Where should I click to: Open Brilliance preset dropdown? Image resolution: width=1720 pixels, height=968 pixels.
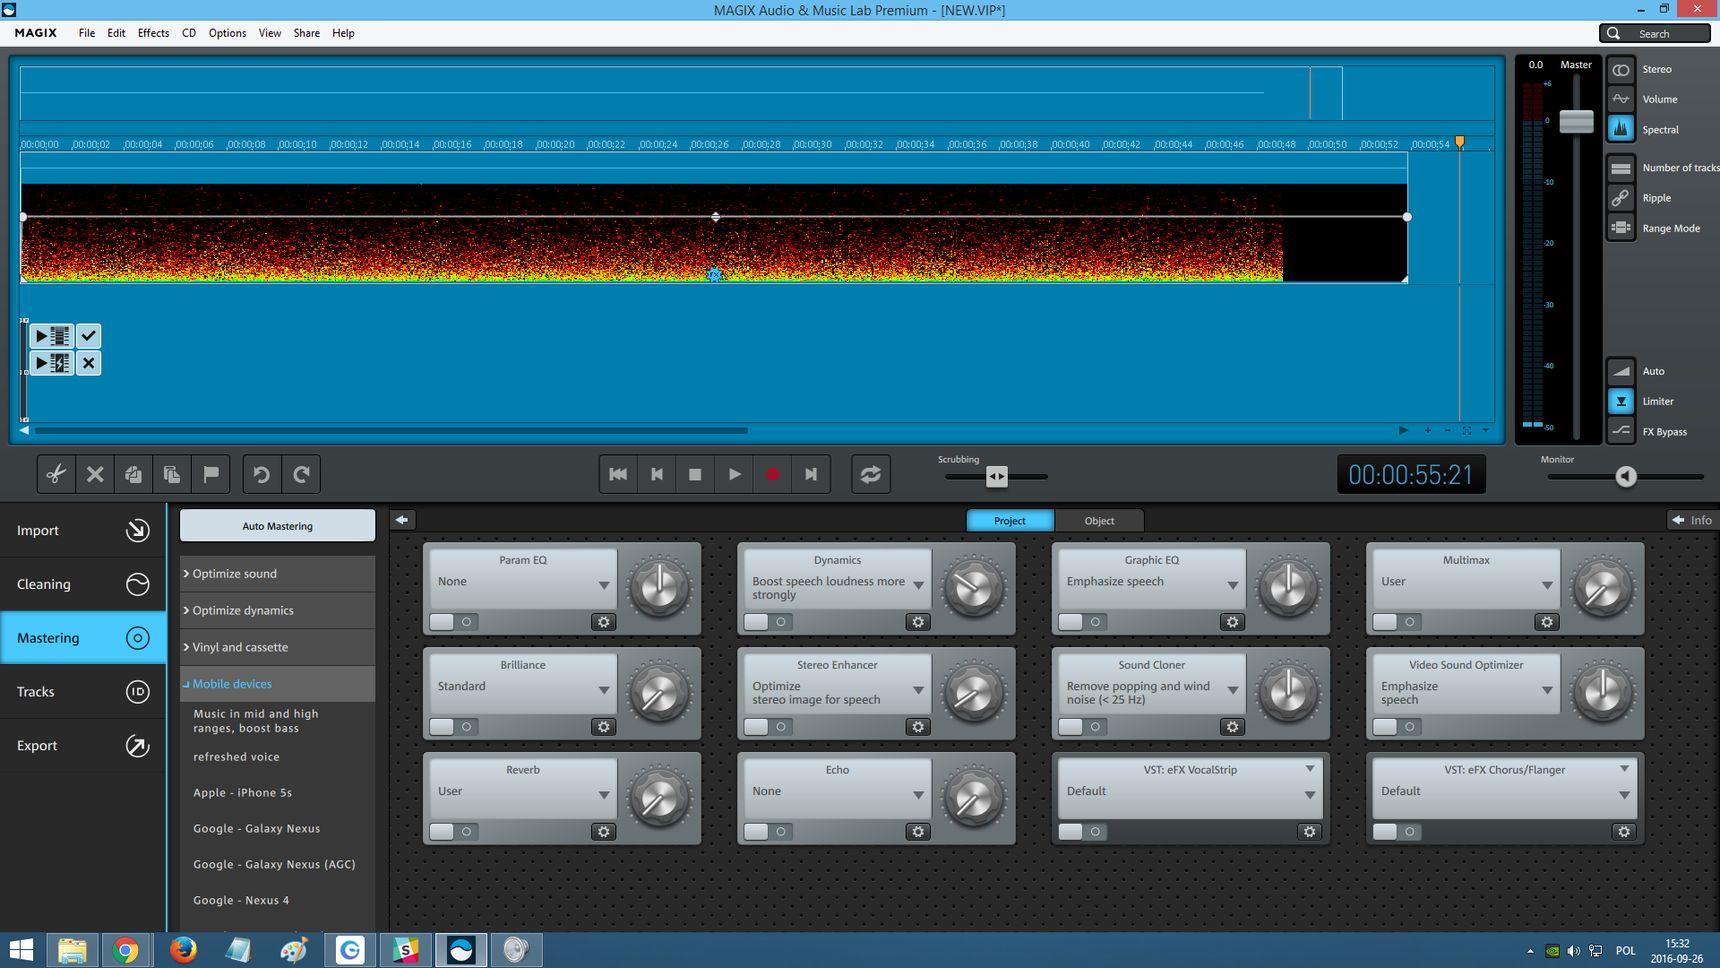click(x=603, y=690)
